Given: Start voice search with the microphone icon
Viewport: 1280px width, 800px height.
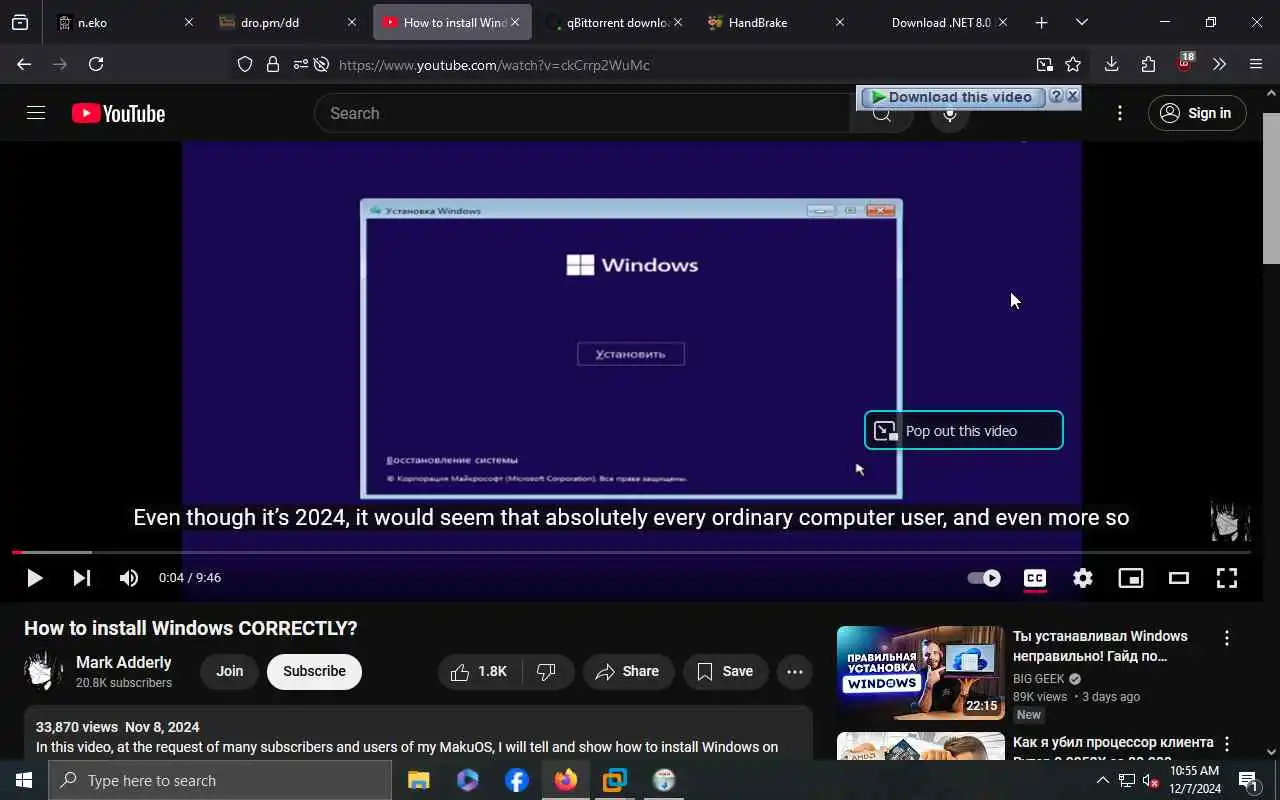Looking at the screenshot, I should pyautogui.click(x=950, y=113).
